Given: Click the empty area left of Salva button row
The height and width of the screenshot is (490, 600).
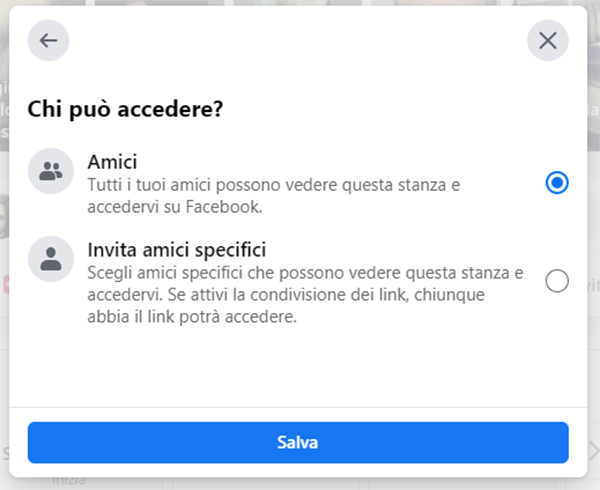Looking at the screenshot, I should point(19,442).
